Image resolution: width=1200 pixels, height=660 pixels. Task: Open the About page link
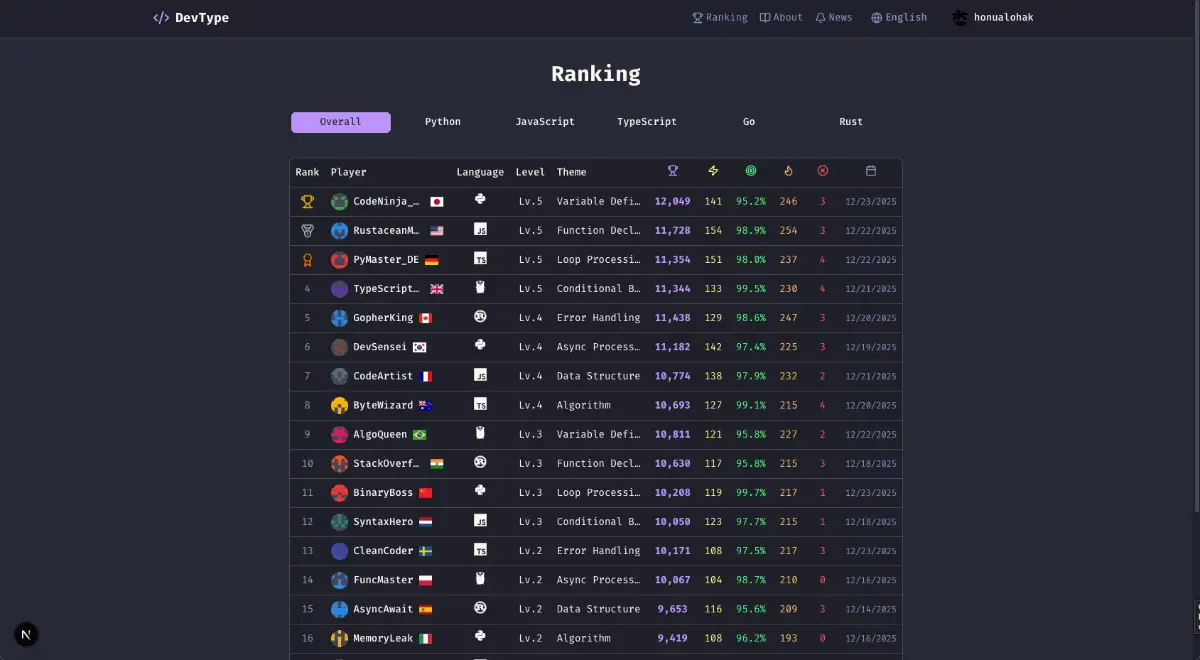tap(780, 17)
